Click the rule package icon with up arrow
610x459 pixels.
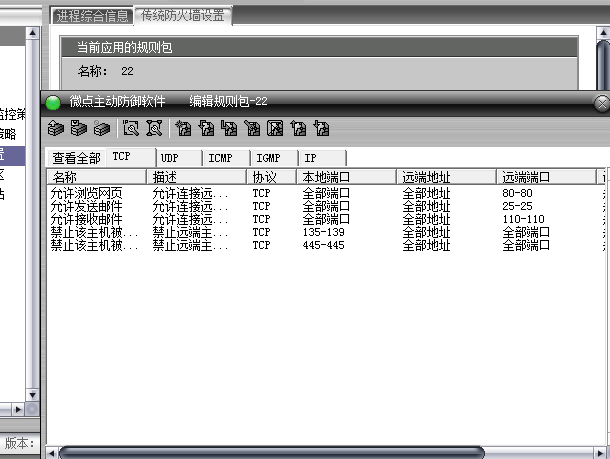tap(56, 128)
